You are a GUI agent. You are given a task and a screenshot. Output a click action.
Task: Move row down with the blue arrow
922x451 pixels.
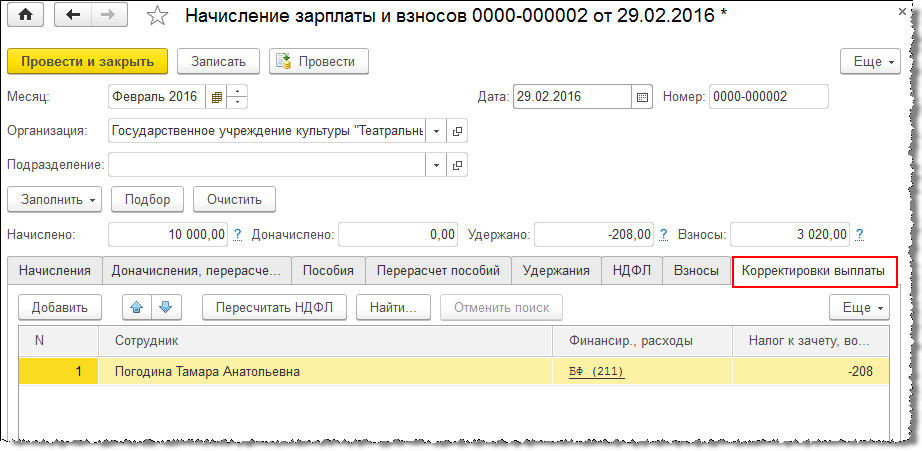pos(164,307)
